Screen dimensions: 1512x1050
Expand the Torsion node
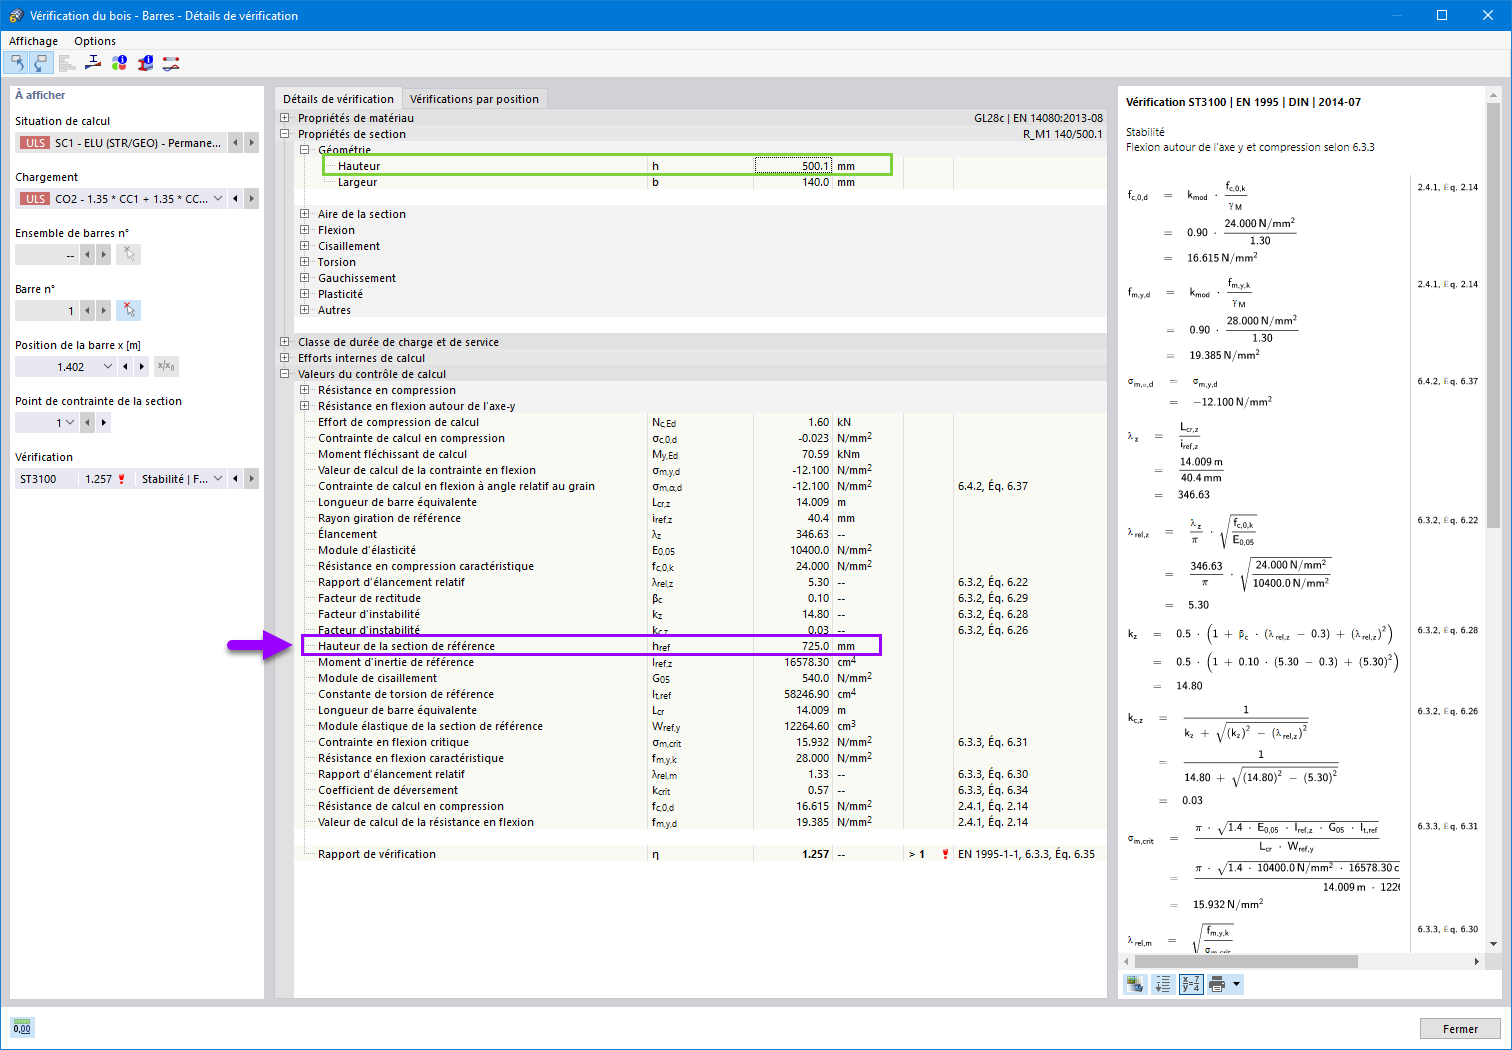[x=305, y=262]
